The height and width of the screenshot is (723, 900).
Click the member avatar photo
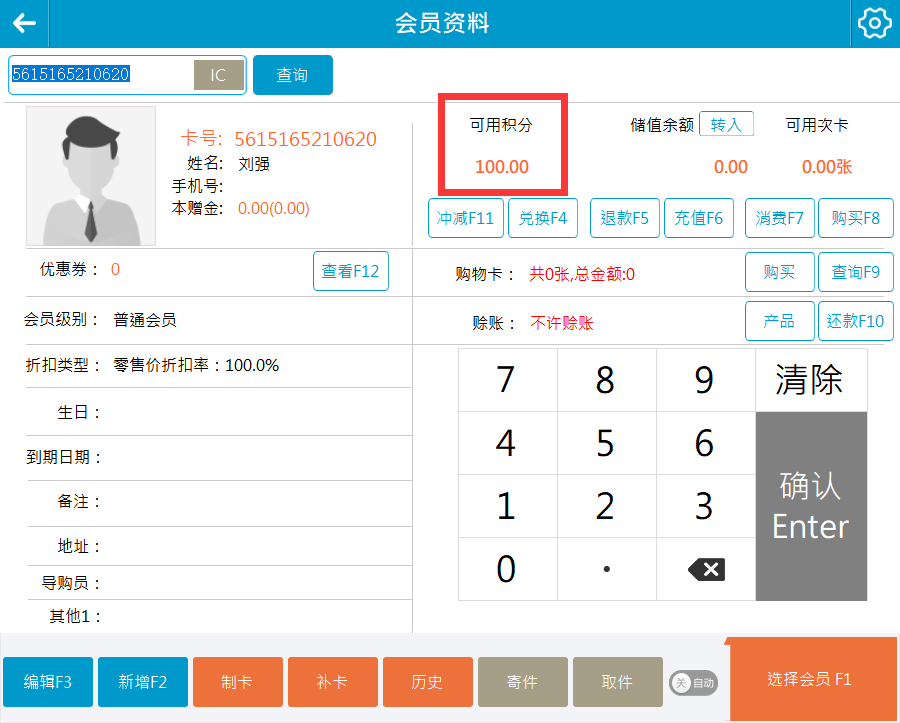[x=91, y=176]
